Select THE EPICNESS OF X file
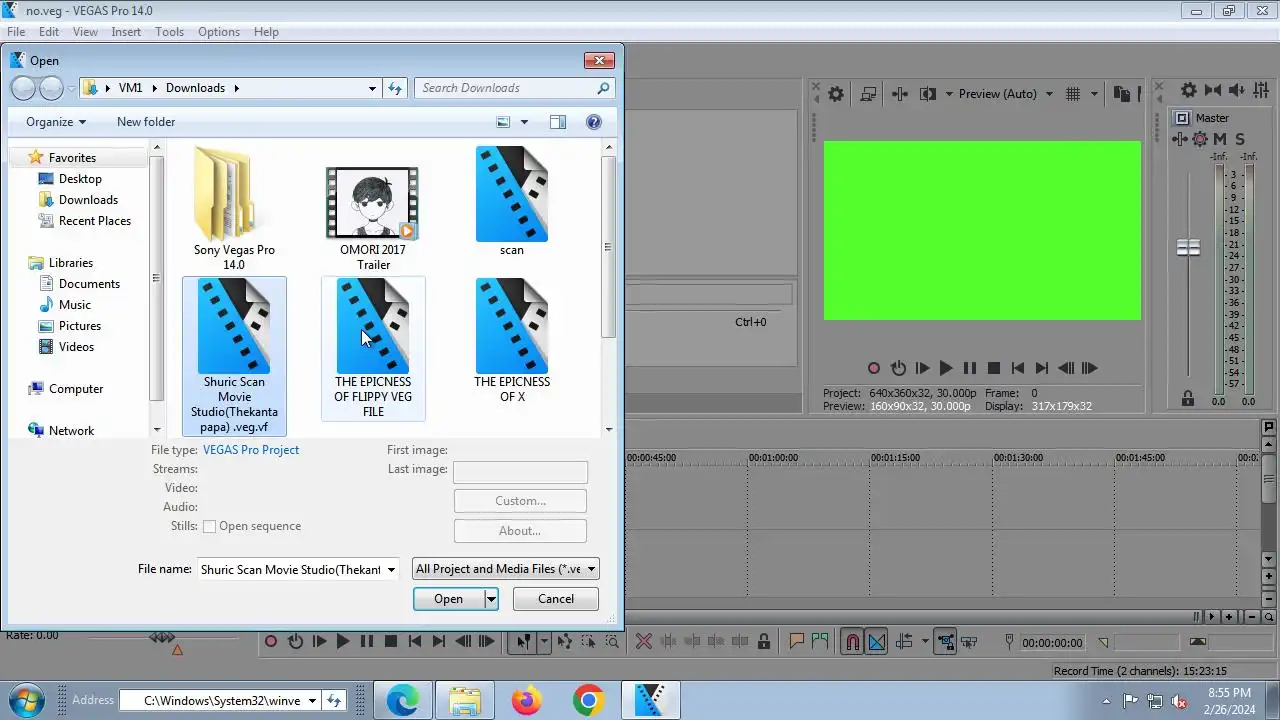The height and width of the screenshot is (720, 1280). (512, 343)
